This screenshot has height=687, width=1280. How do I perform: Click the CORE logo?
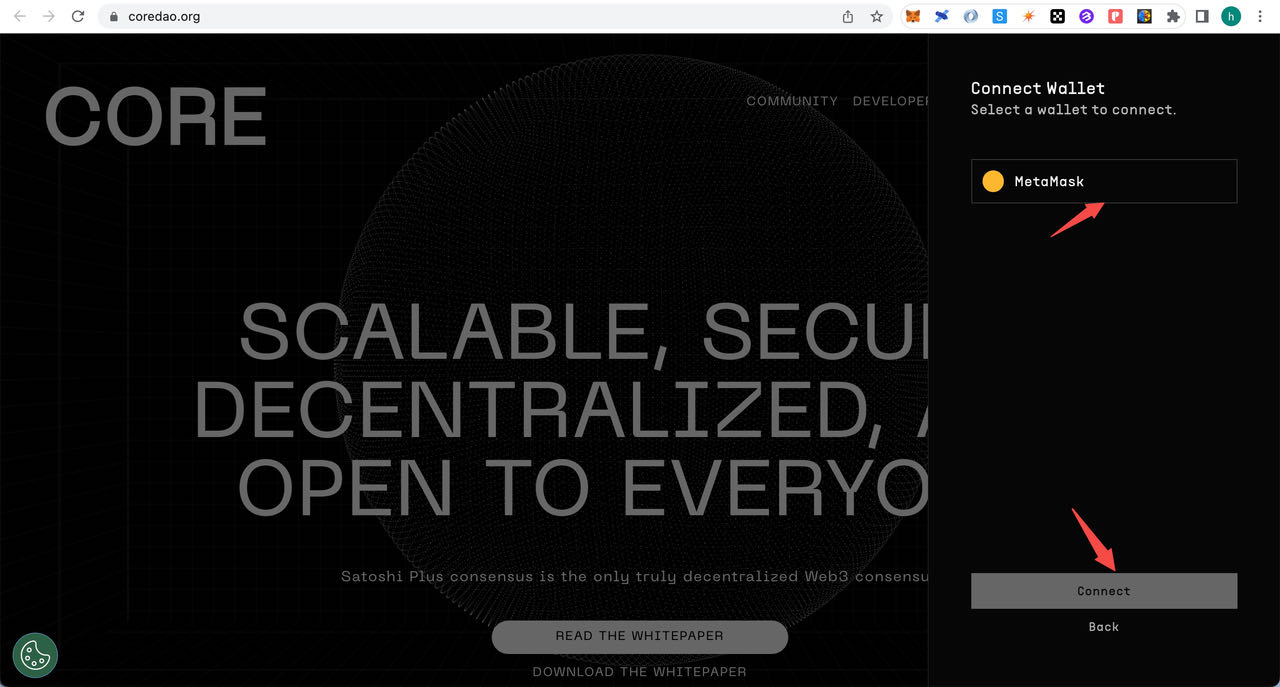pos(156,117)
